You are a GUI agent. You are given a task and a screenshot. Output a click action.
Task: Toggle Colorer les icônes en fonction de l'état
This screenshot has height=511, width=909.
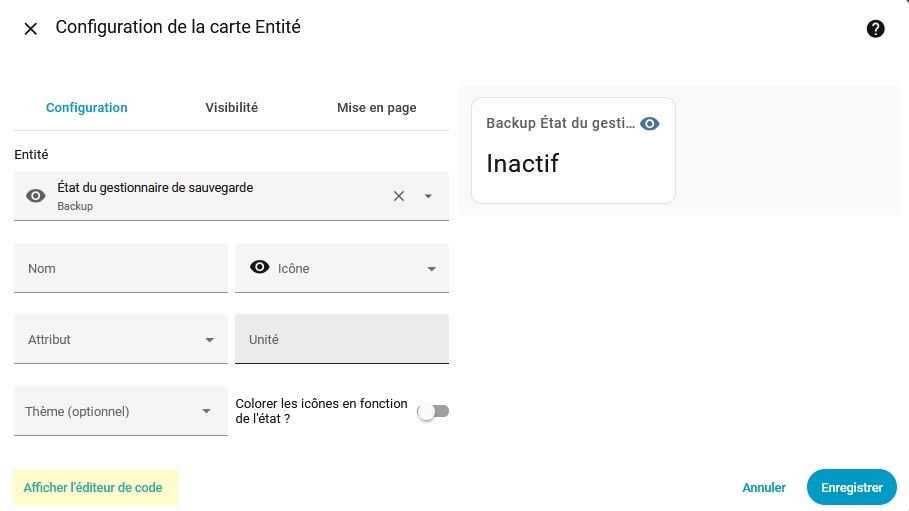pyautogui.click(x=433, y=411)
